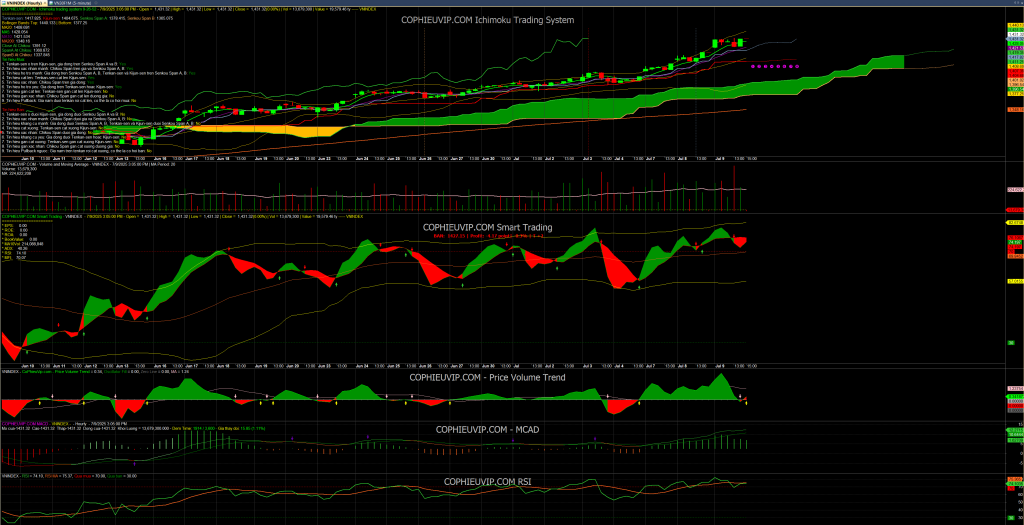Click the 'Close At Chikou' legend line
The height and width of the screenshot is (525, 1024).
pyautogui.click(x=24, y=46)
